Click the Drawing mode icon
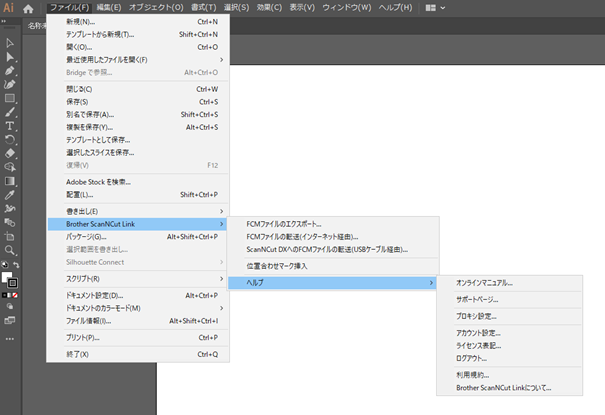 (10, 306)
